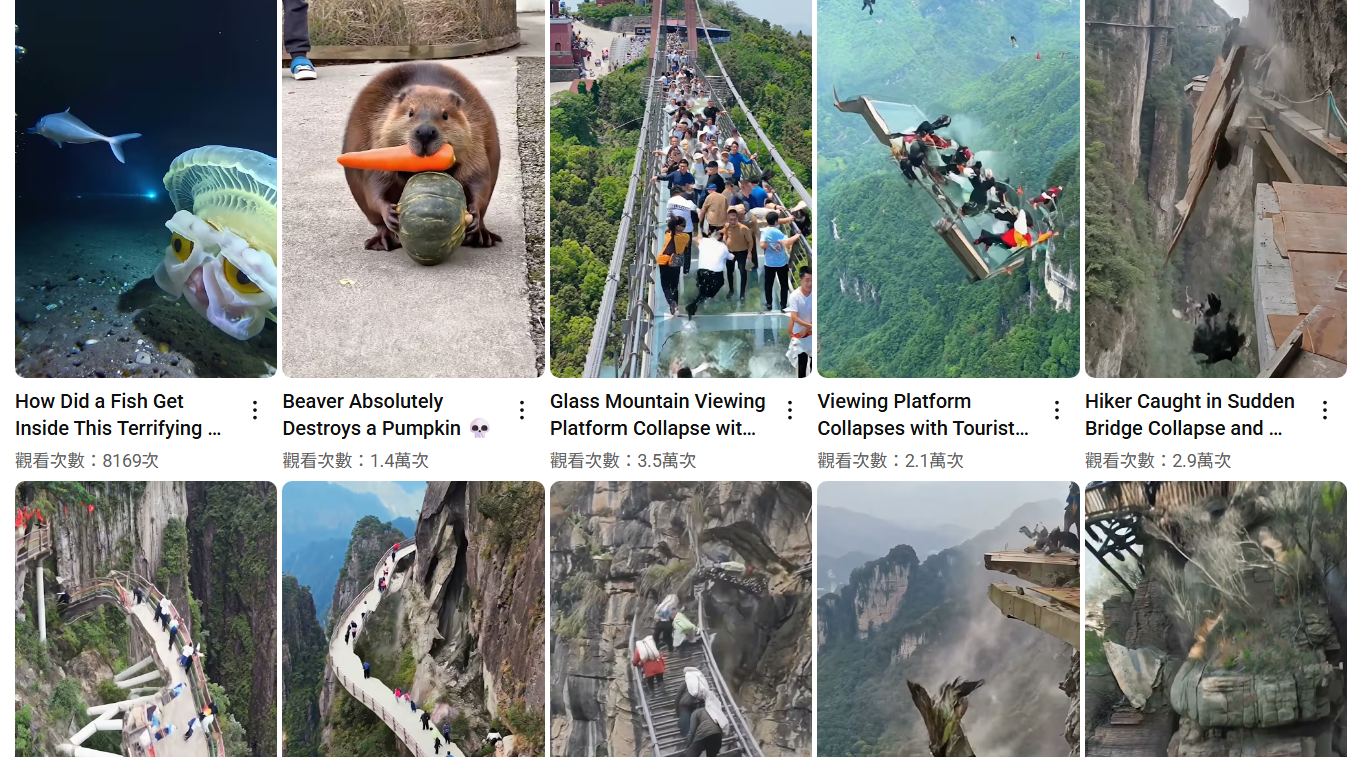This screenshot has height=757, width=1362.
Task: Open 'Glass Mountain Viewing Platform Collapse' title link
Action: [x=658, y=415]
